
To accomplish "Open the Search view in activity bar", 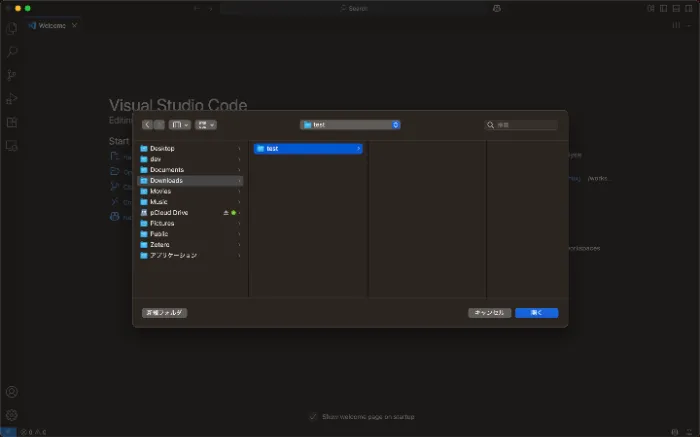I will (x=12, y=51).
